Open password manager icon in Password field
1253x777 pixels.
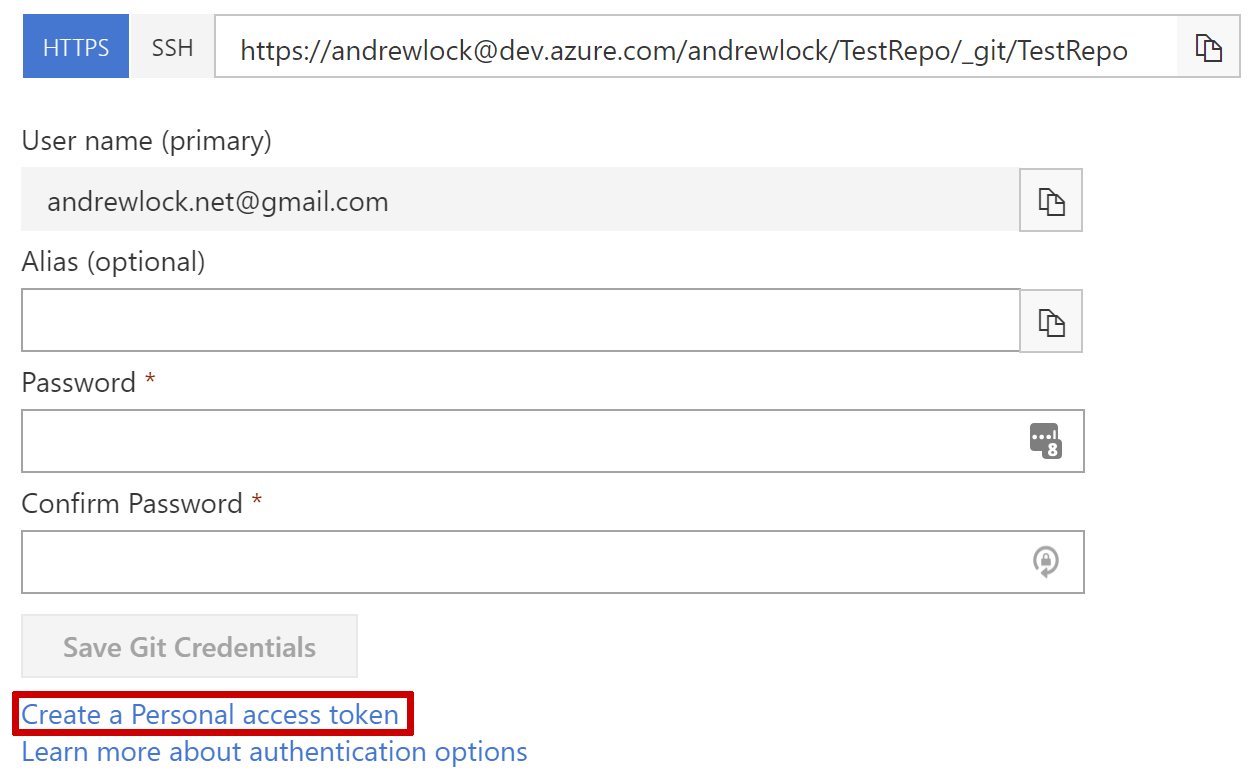pos(1045,440)
